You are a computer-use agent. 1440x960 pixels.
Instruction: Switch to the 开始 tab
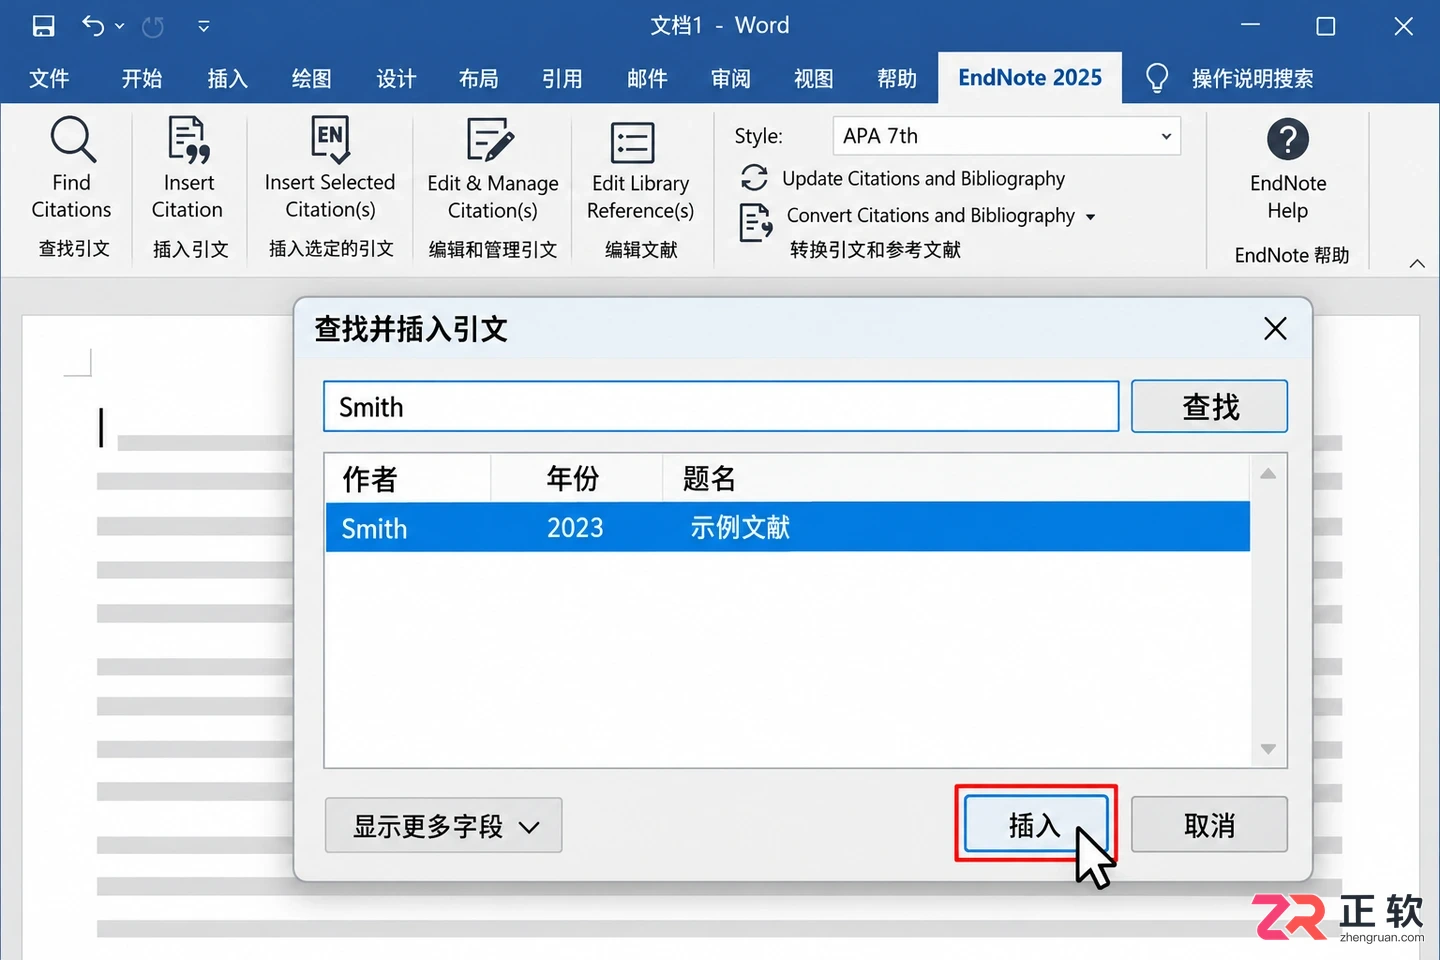142,79
